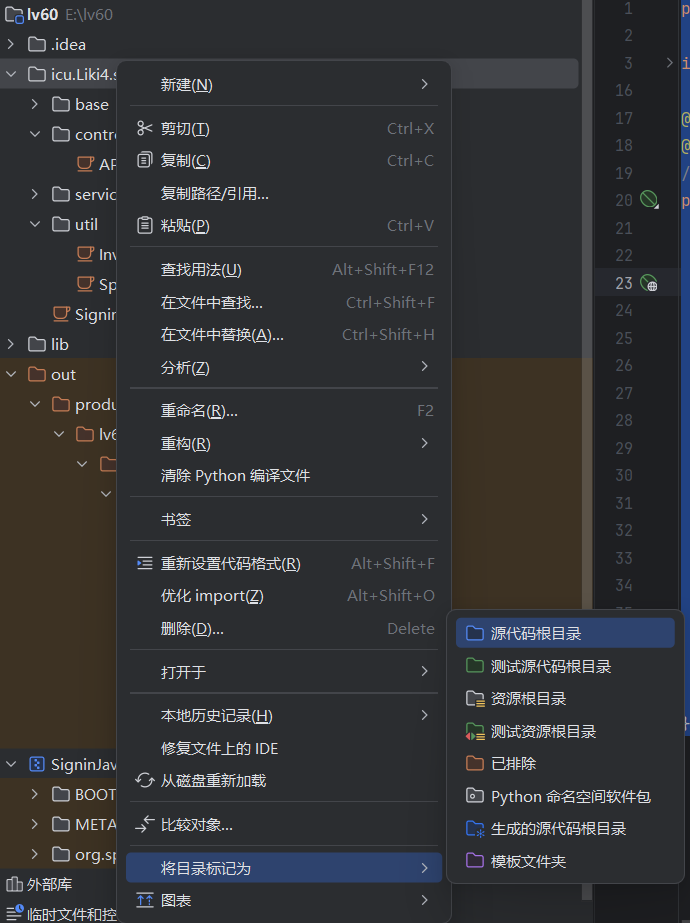Expand the org.sp folder
Image resolution: width=690 pixels, height=923 pixels.
tap(35, 854)
